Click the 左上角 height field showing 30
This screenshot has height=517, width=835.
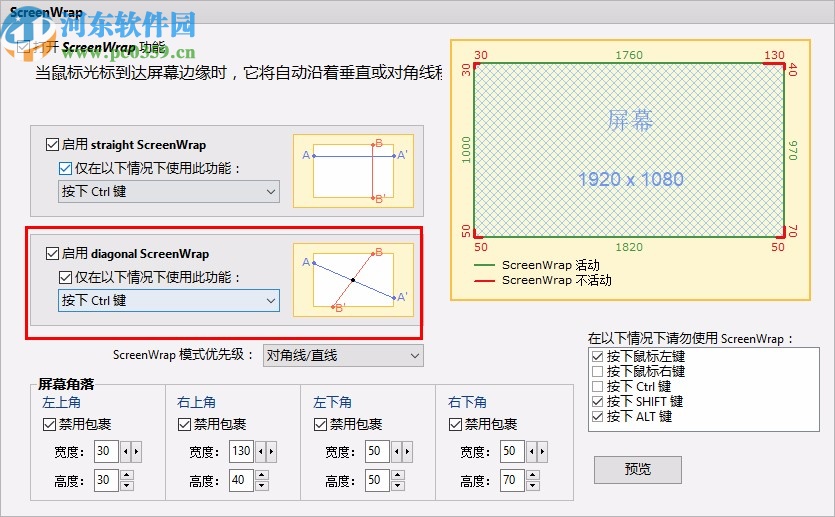(x=106, y=480)
